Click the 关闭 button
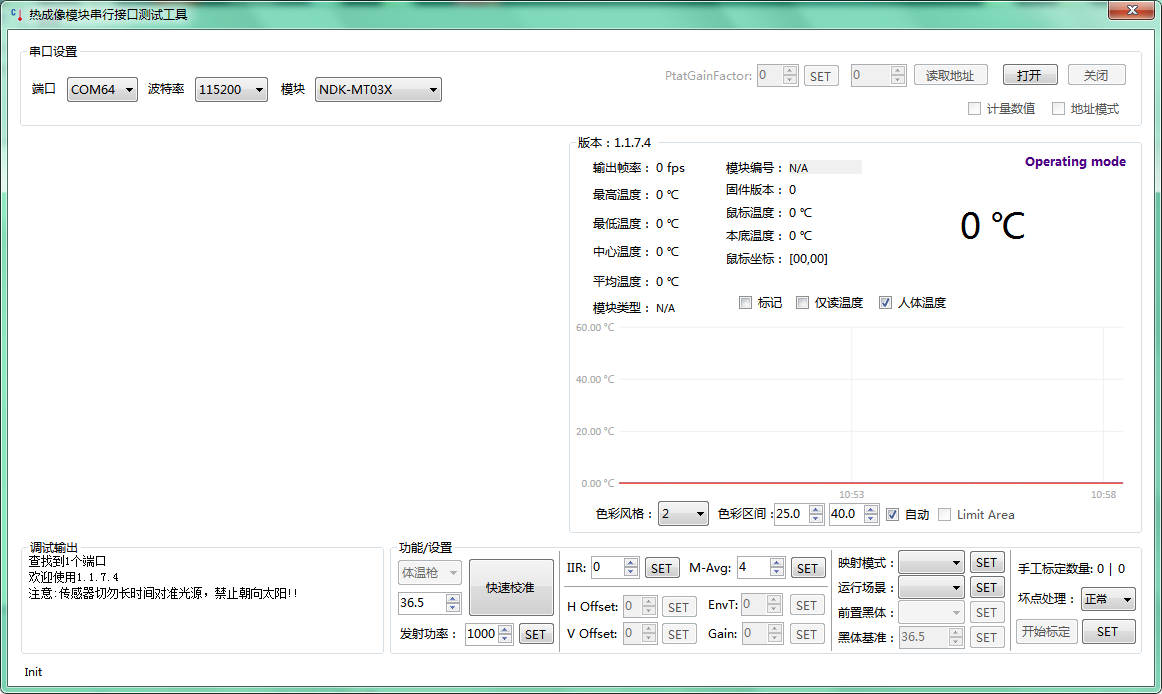The width and height of the screenshot is (1162, 694). click(x=1096, y=75)
